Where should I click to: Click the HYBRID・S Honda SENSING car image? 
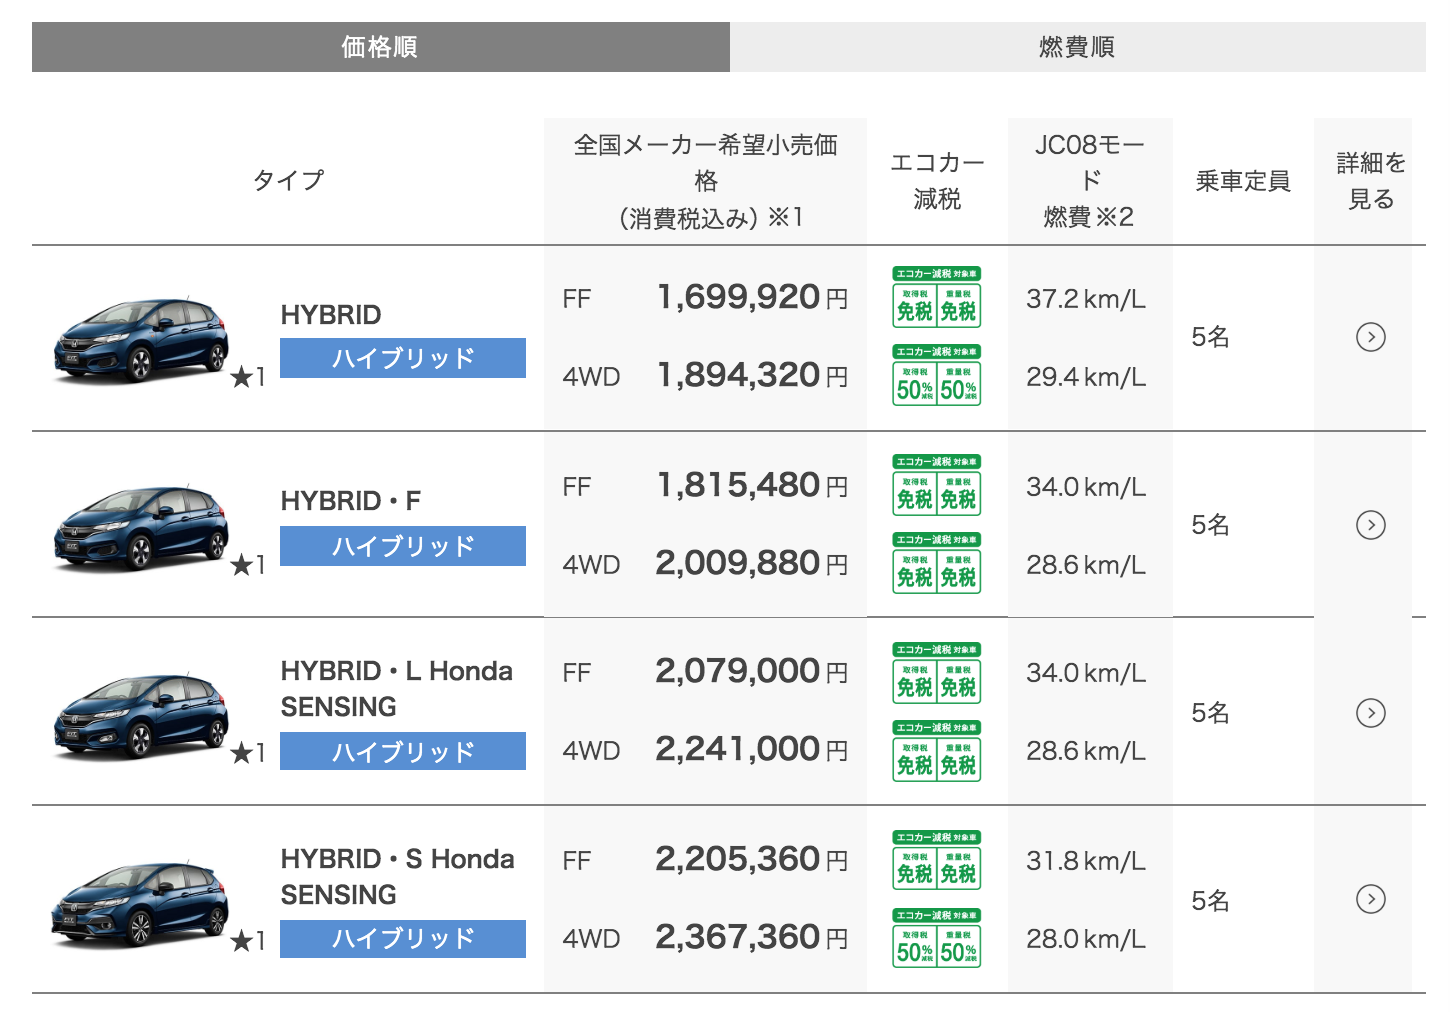pyautogui.click(x=140, y=903)
